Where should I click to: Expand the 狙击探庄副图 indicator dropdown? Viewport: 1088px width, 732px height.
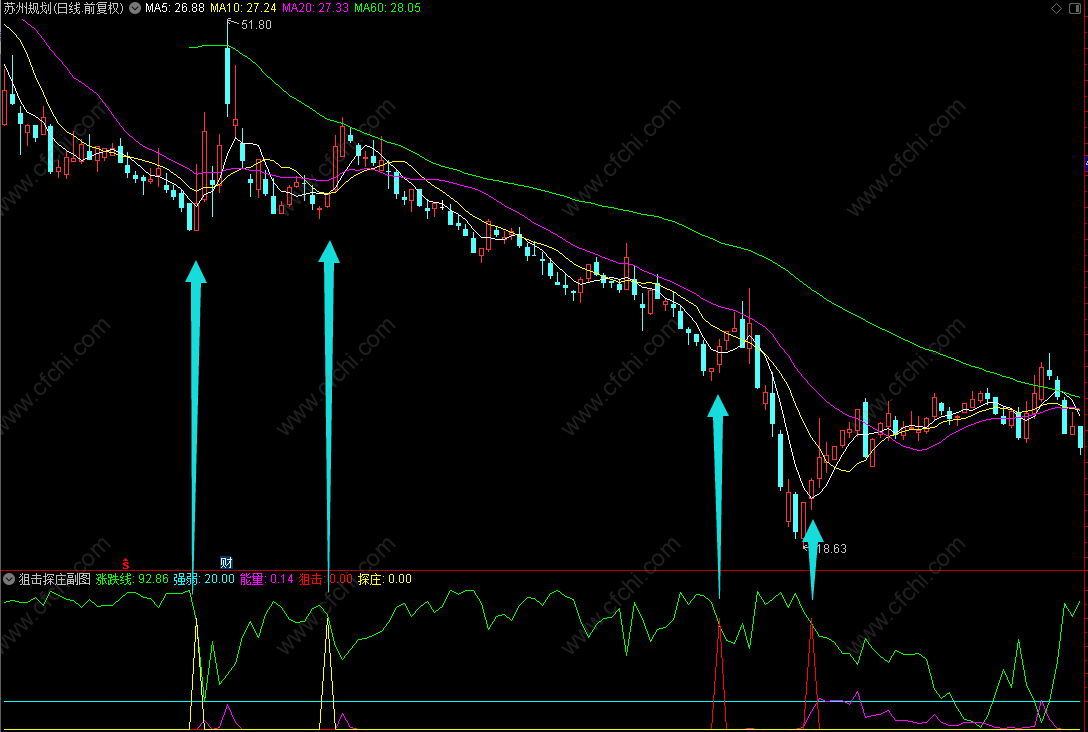click(9, 579)
